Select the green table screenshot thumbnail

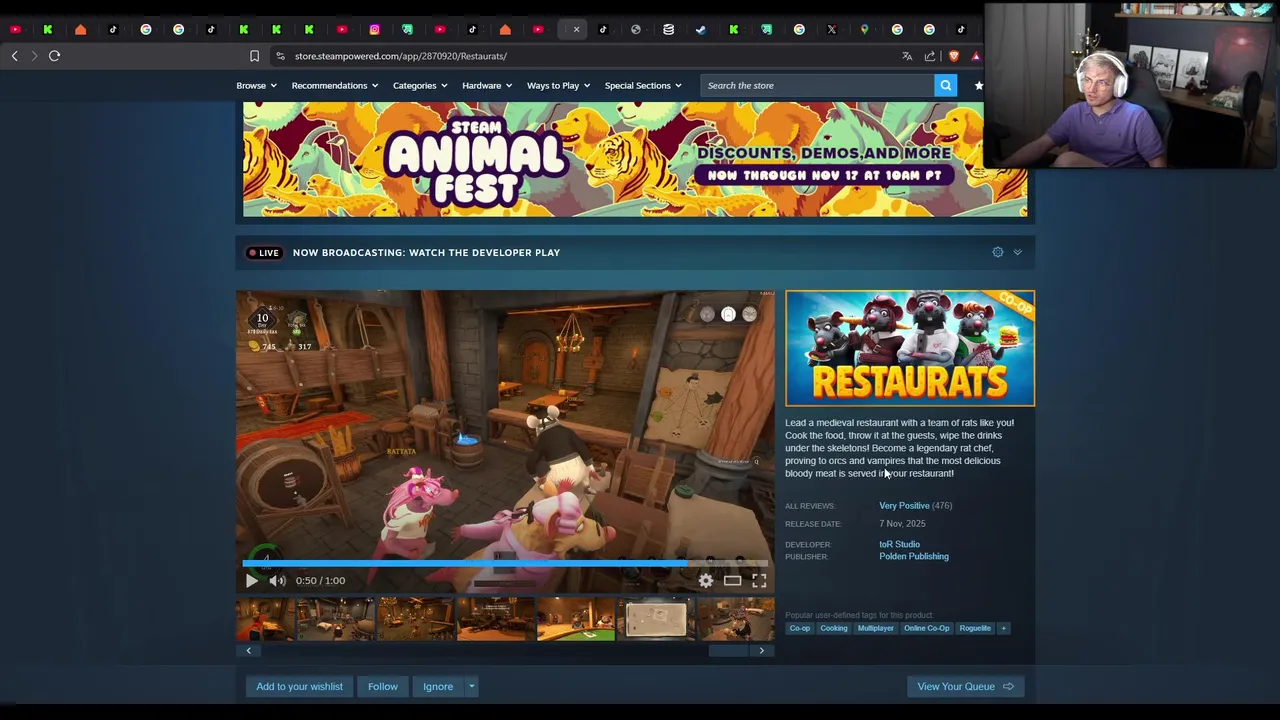tap(576, 619)
